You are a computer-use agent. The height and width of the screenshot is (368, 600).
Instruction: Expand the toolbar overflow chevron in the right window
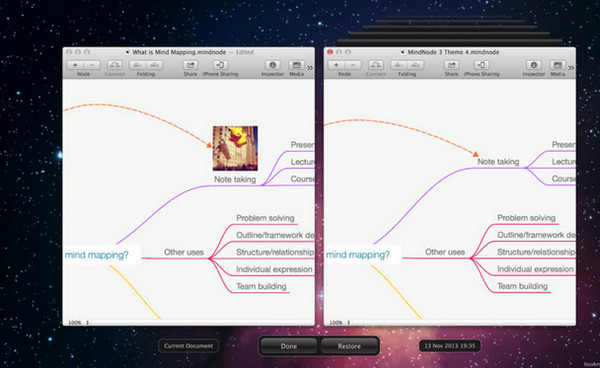coord(571,68)
